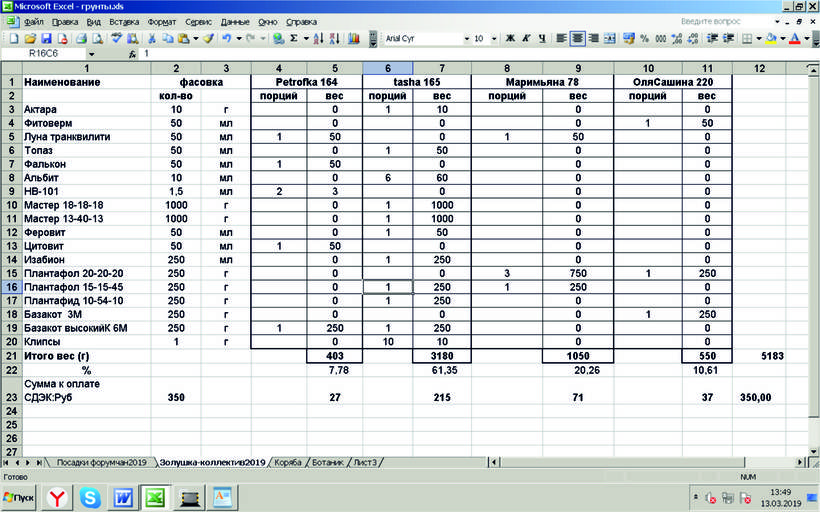
Task: Toggle Bold formatting (Ж button)
Action: 510,38
